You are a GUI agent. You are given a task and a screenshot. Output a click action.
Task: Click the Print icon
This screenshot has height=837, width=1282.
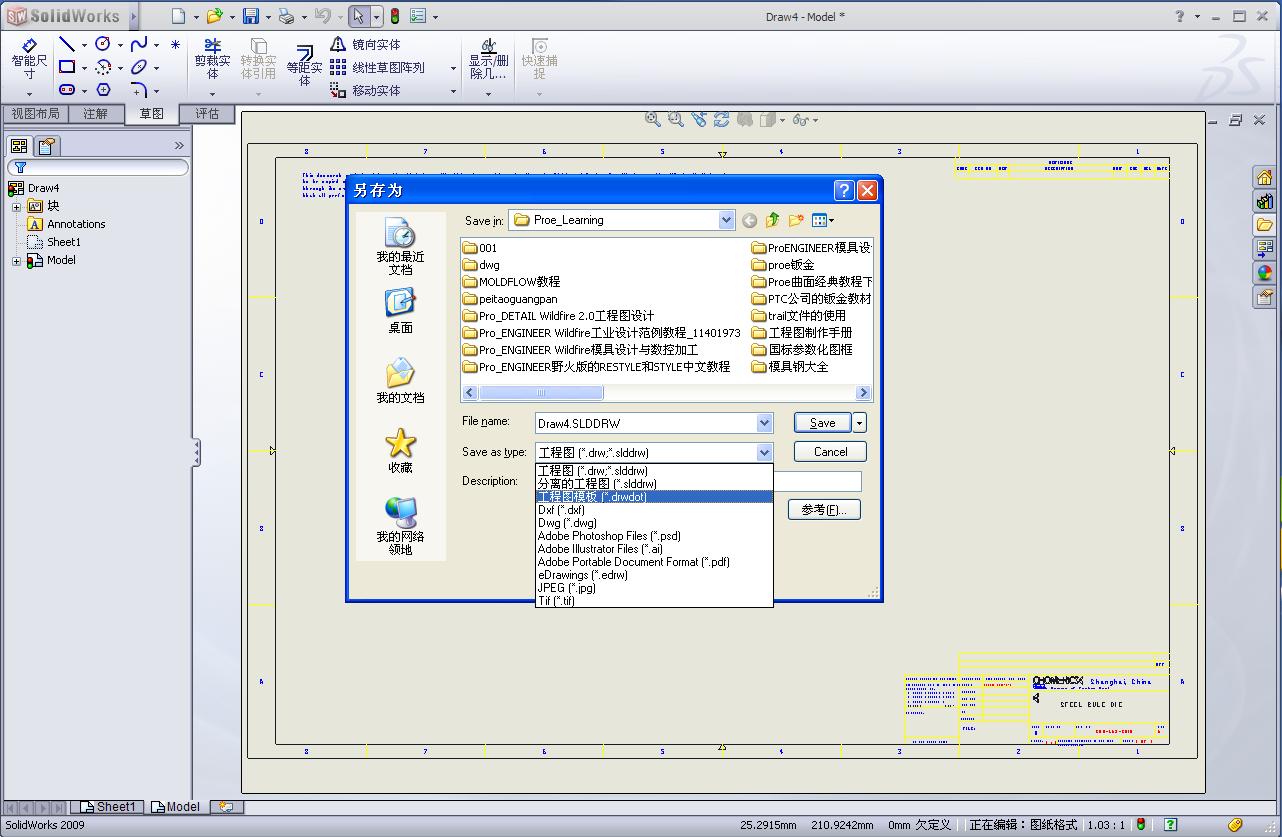tap(287, 16)
